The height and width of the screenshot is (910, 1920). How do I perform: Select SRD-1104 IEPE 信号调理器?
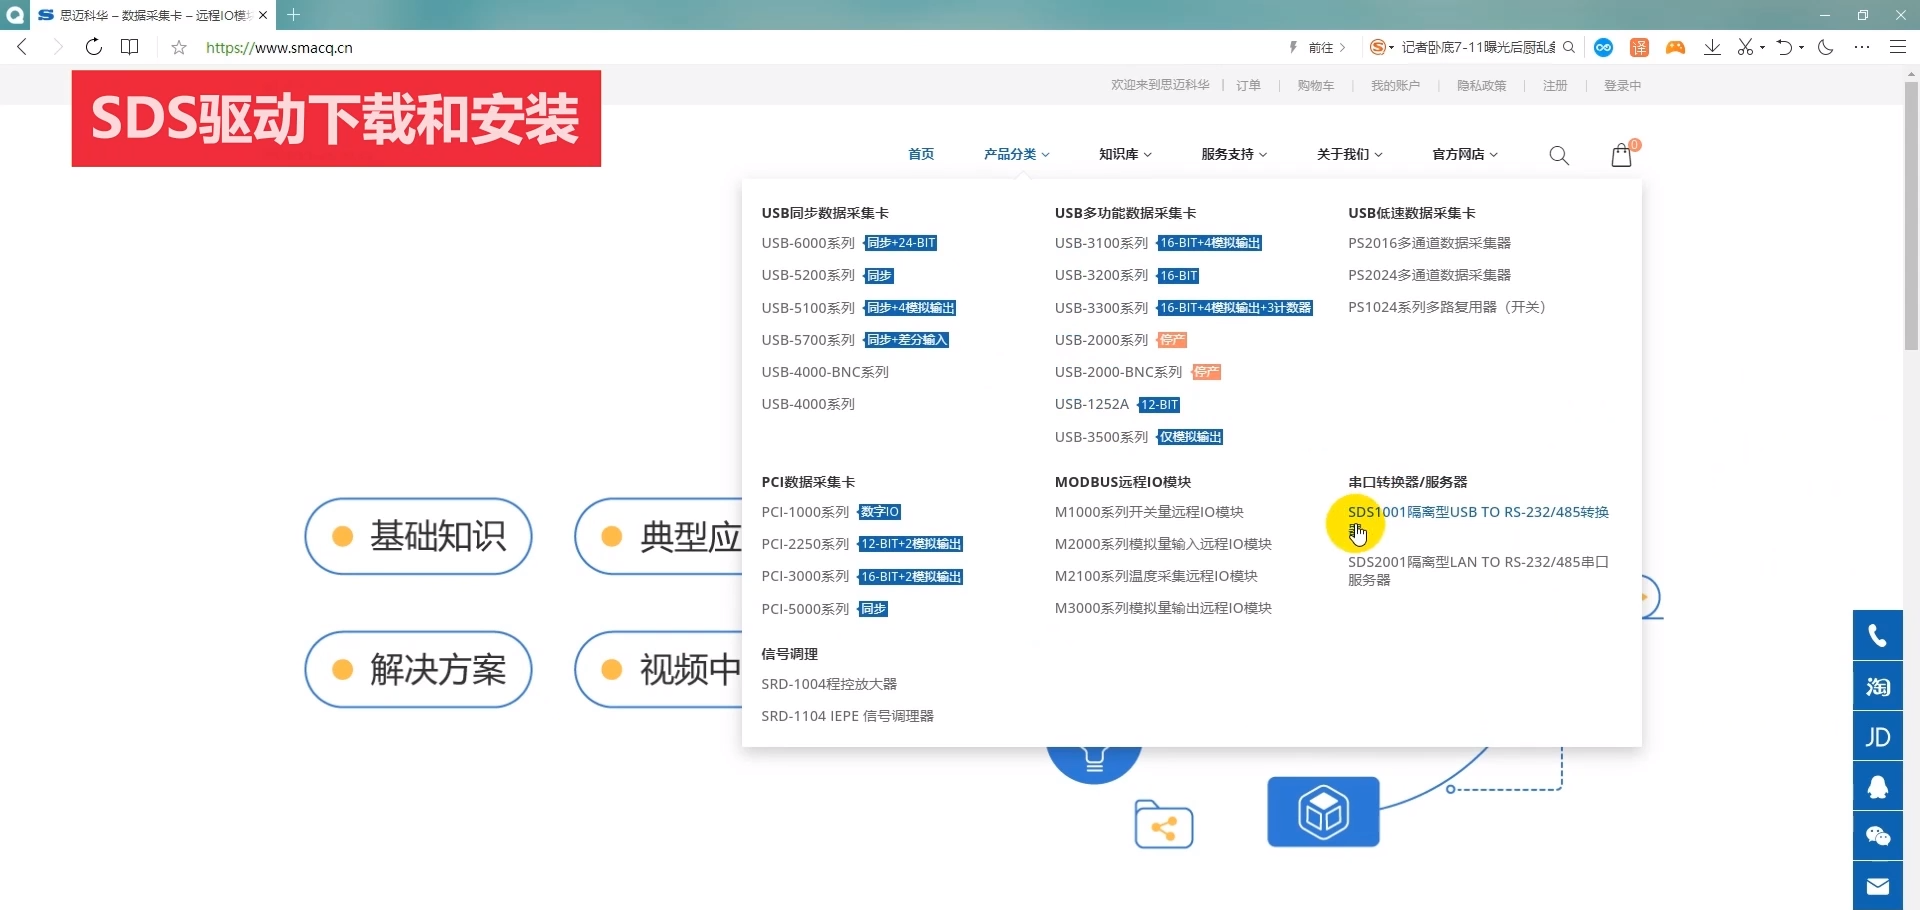tap(847, 716)
